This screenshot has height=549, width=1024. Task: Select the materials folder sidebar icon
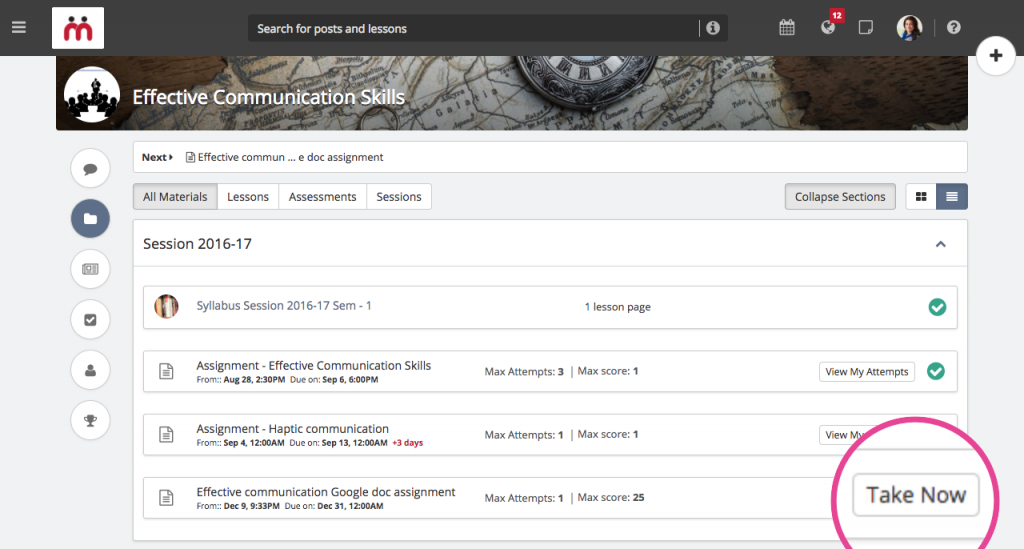click(90, 219)
